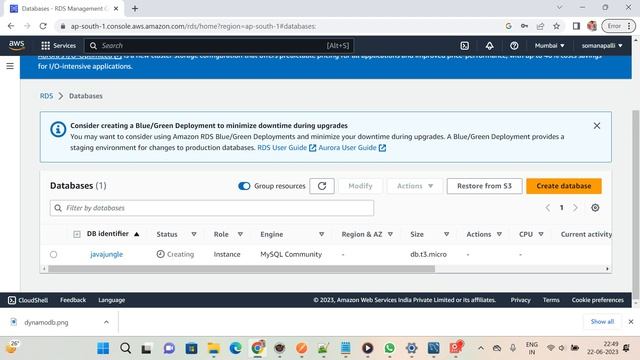Open the Mumbai region dropdown
Viewport: 640px width, 360px height.
[549, 46]
